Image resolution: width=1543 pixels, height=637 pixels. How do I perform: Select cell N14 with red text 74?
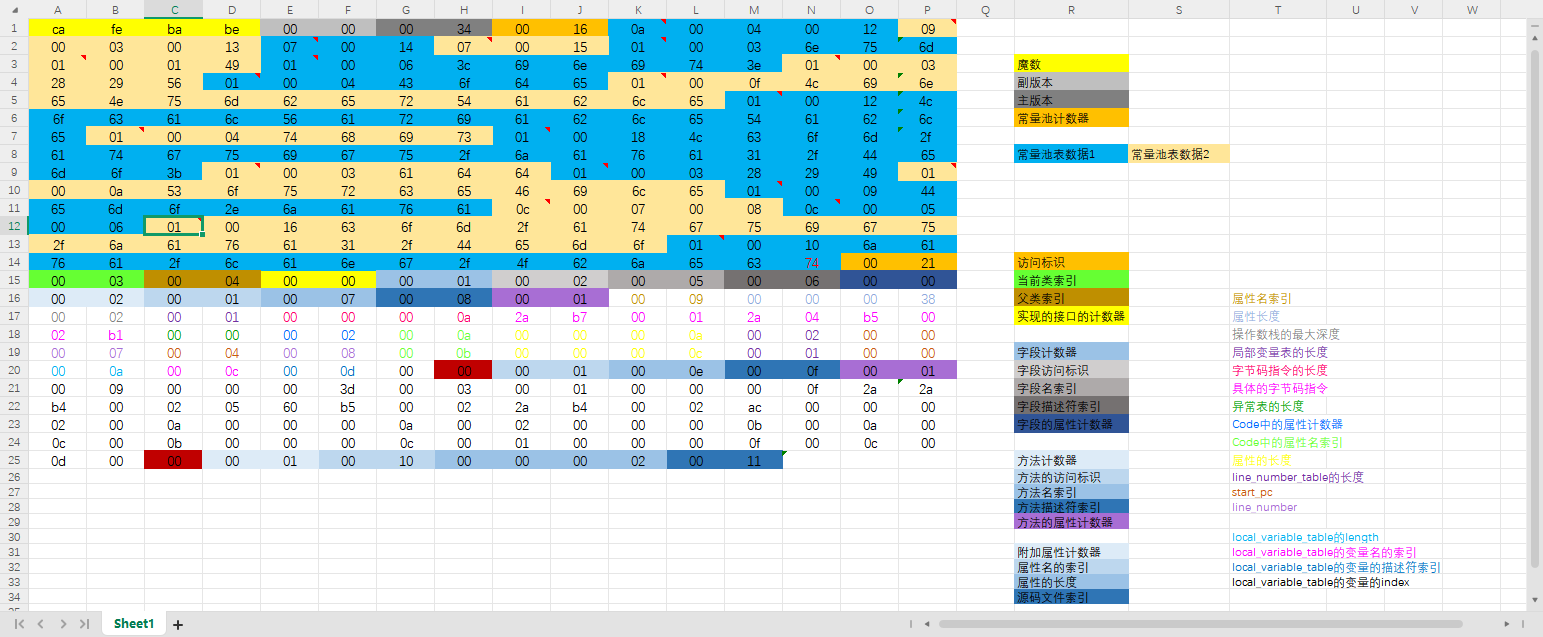pyautogui.click(x=812, y=263)
